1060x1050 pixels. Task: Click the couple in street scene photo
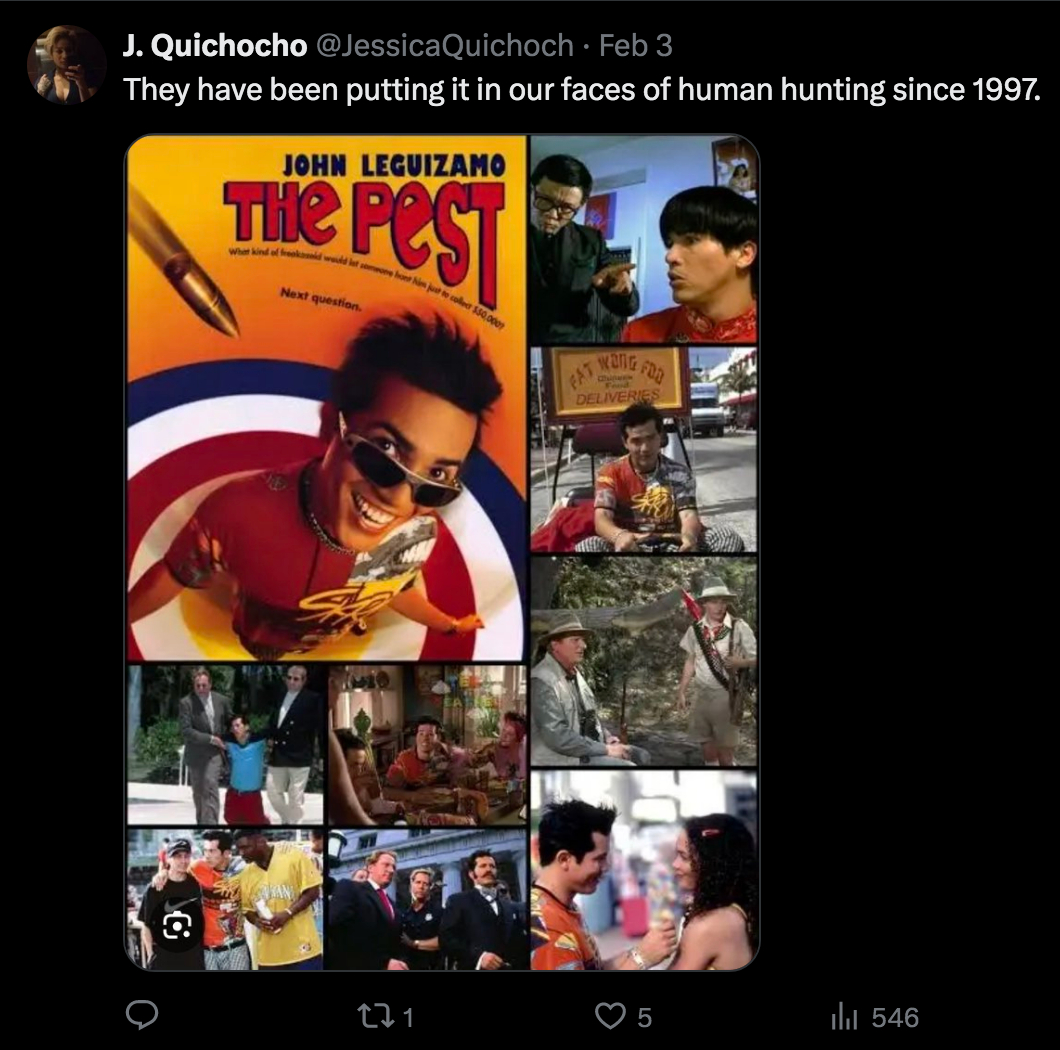[644, 870]
